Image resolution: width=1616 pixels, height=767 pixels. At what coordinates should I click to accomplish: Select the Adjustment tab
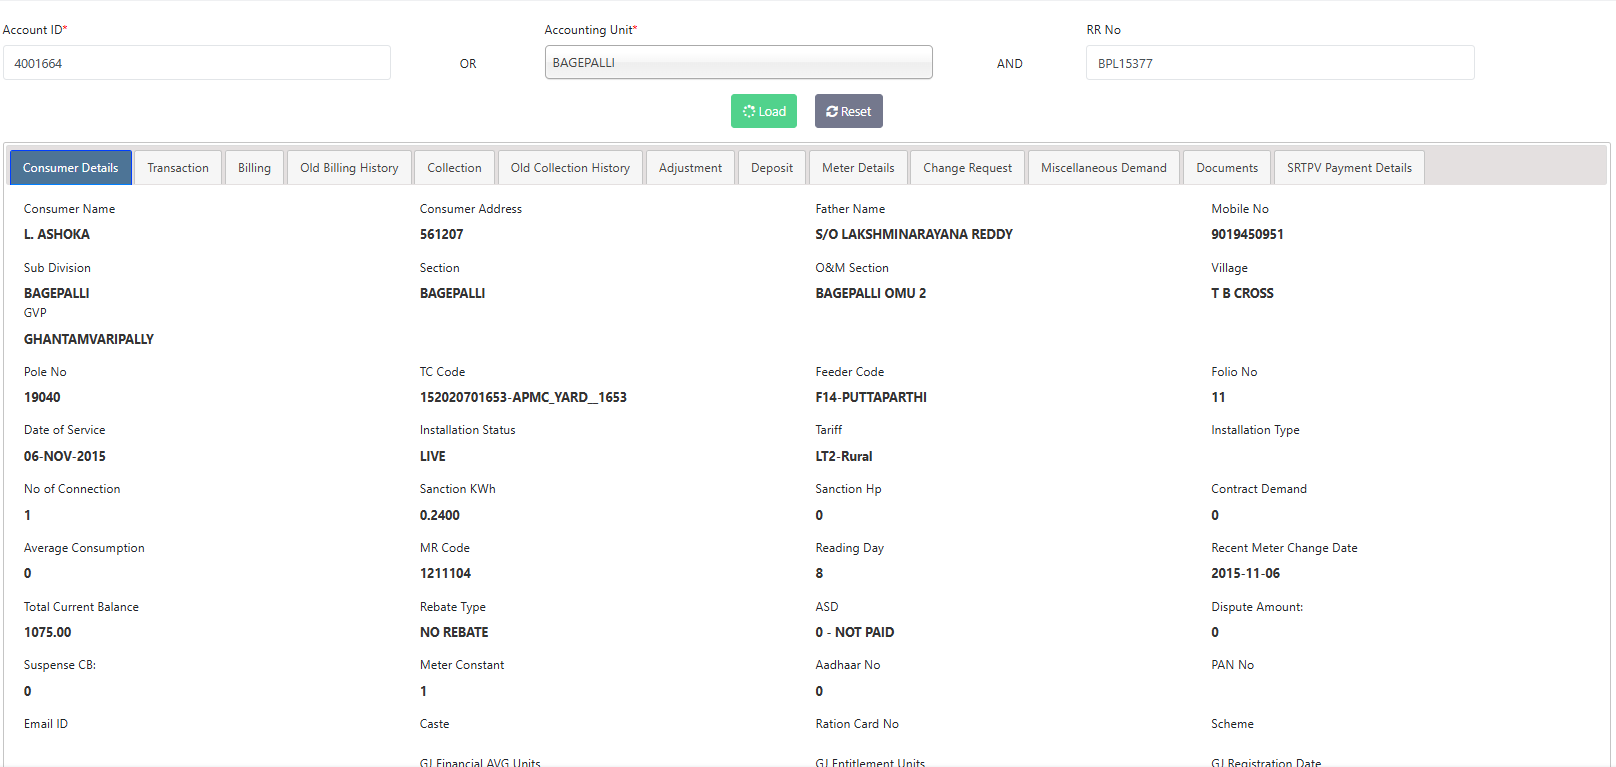pyautogui.click(x=690, y=168)
